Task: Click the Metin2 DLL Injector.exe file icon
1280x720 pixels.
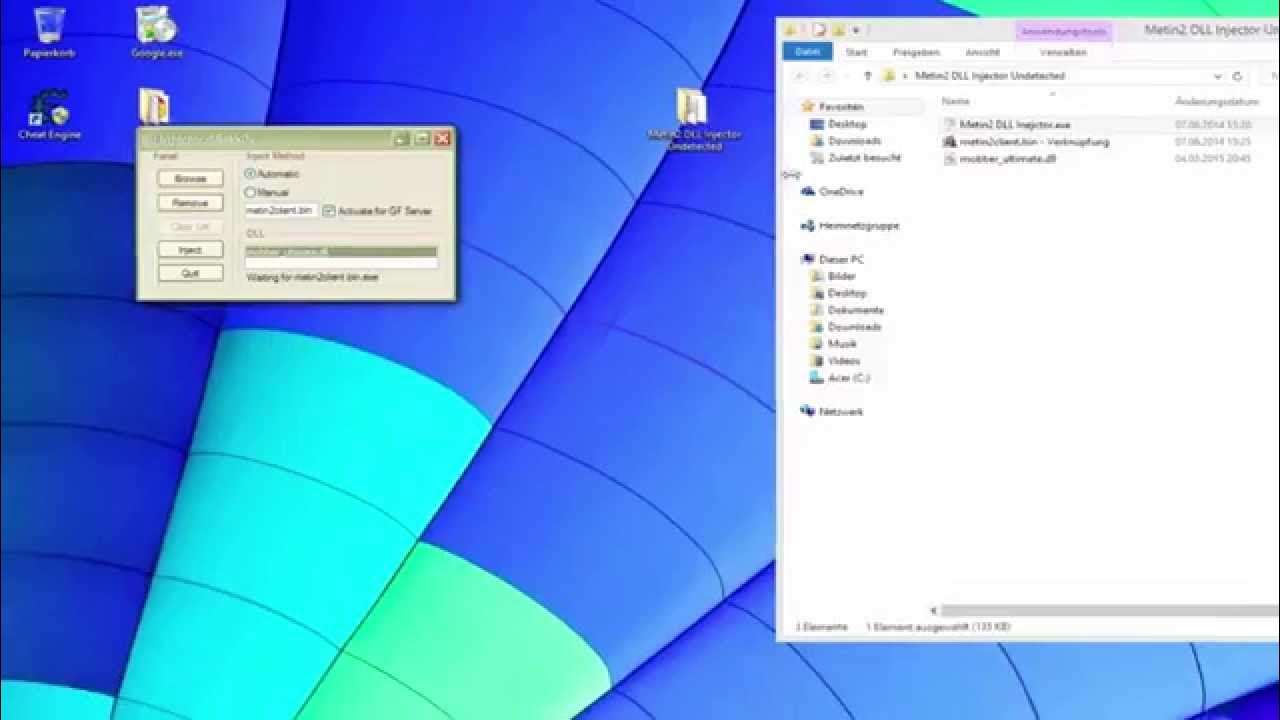Action: [x=950, y=125]
